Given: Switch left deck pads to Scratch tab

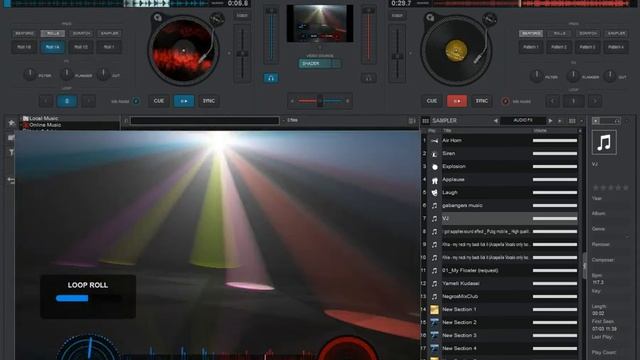Looking at the screenshot, I should [81, 33].
